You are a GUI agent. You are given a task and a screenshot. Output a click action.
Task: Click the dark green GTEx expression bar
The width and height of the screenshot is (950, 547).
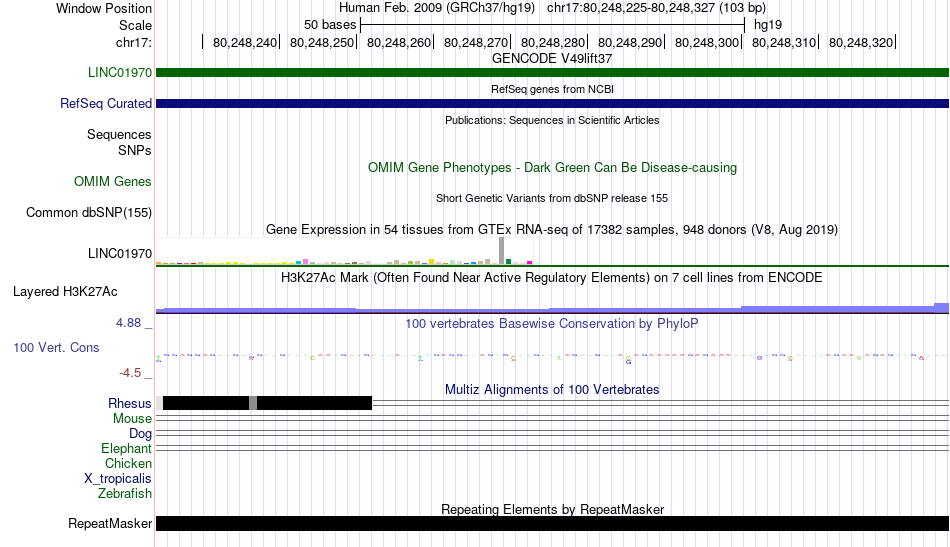pyautogui.click(x=509, y=262)
